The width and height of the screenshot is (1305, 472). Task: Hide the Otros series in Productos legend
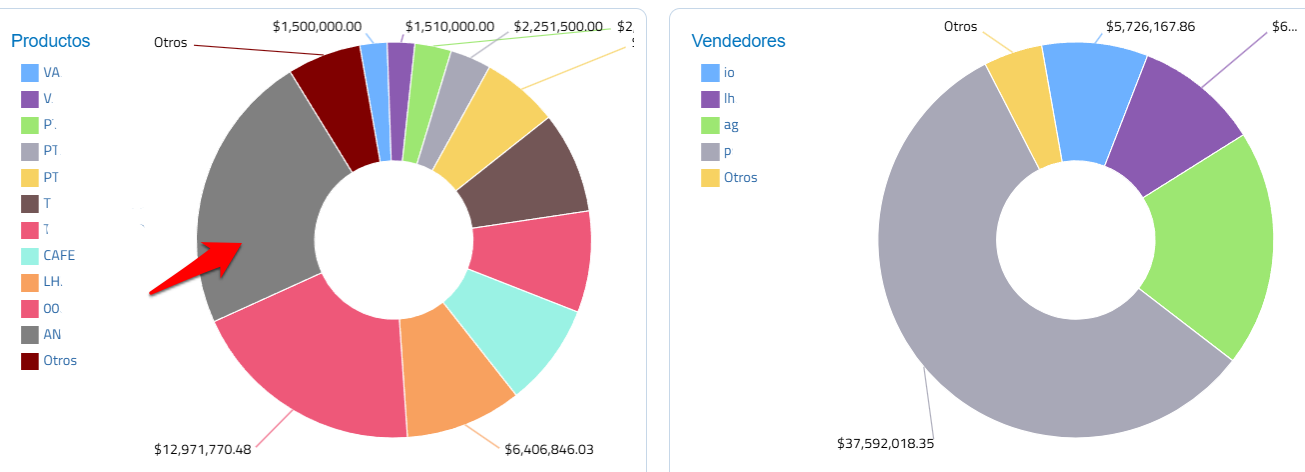coord(60,360)
